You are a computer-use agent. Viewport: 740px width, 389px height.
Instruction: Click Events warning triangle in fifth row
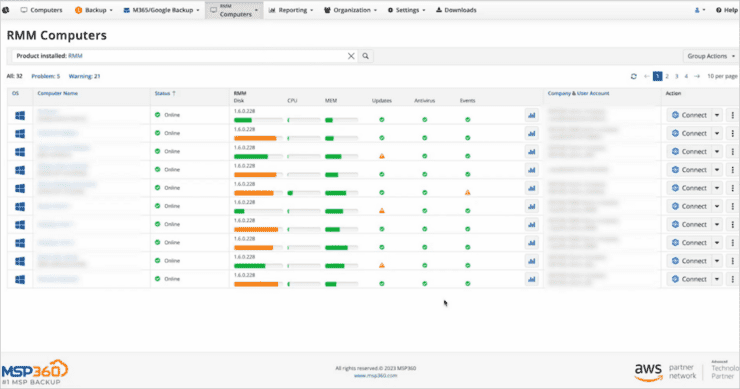467,193
